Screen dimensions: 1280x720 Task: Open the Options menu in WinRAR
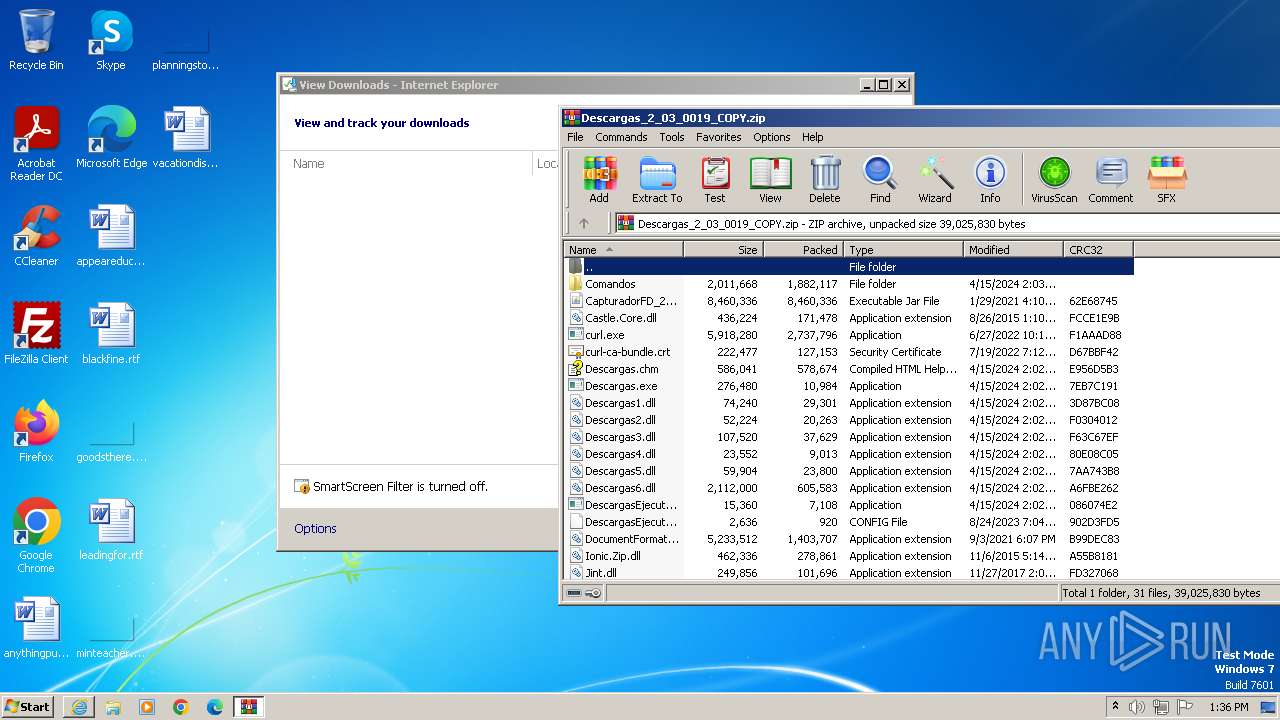coord(772,137)
